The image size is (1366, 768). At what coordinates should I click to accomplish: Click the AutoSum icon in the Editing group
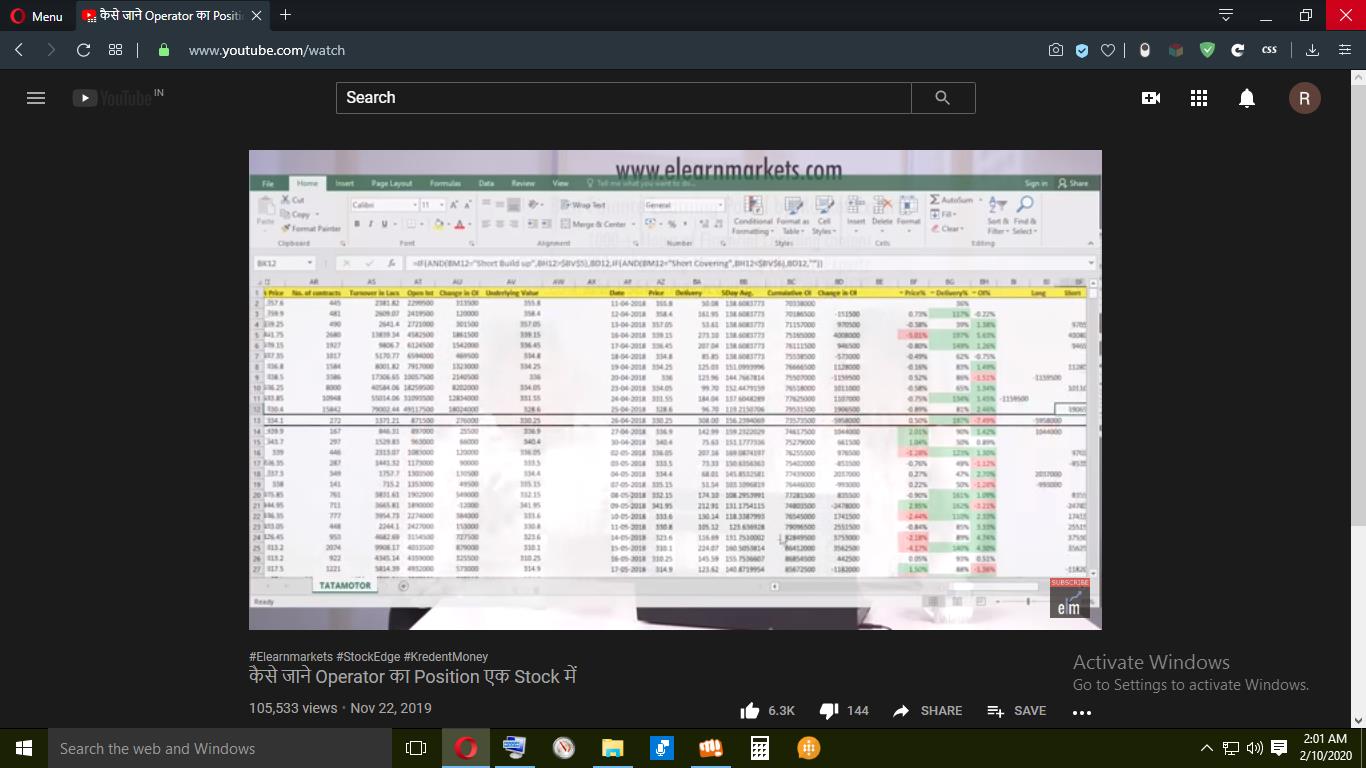tap(934, 198)
